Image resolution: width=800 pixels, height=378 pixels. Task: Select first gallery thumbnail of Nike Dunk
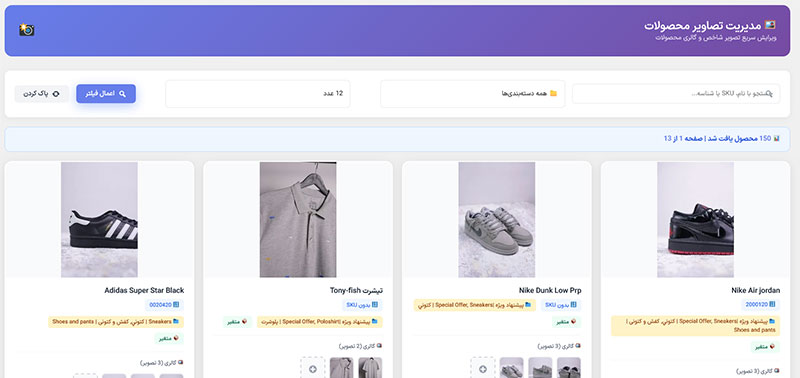(x=568, y=368)
